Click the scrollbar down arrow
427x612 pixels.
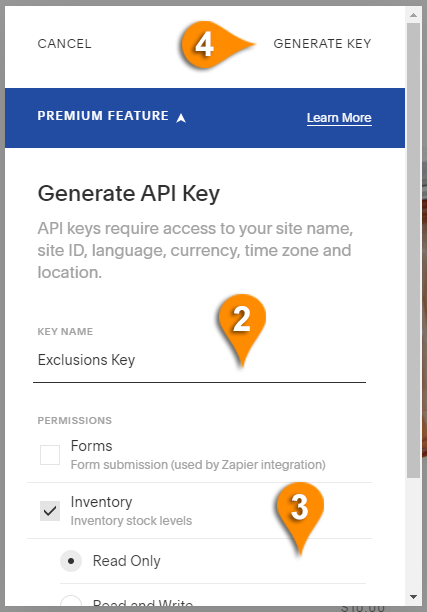tap(413, 597)
